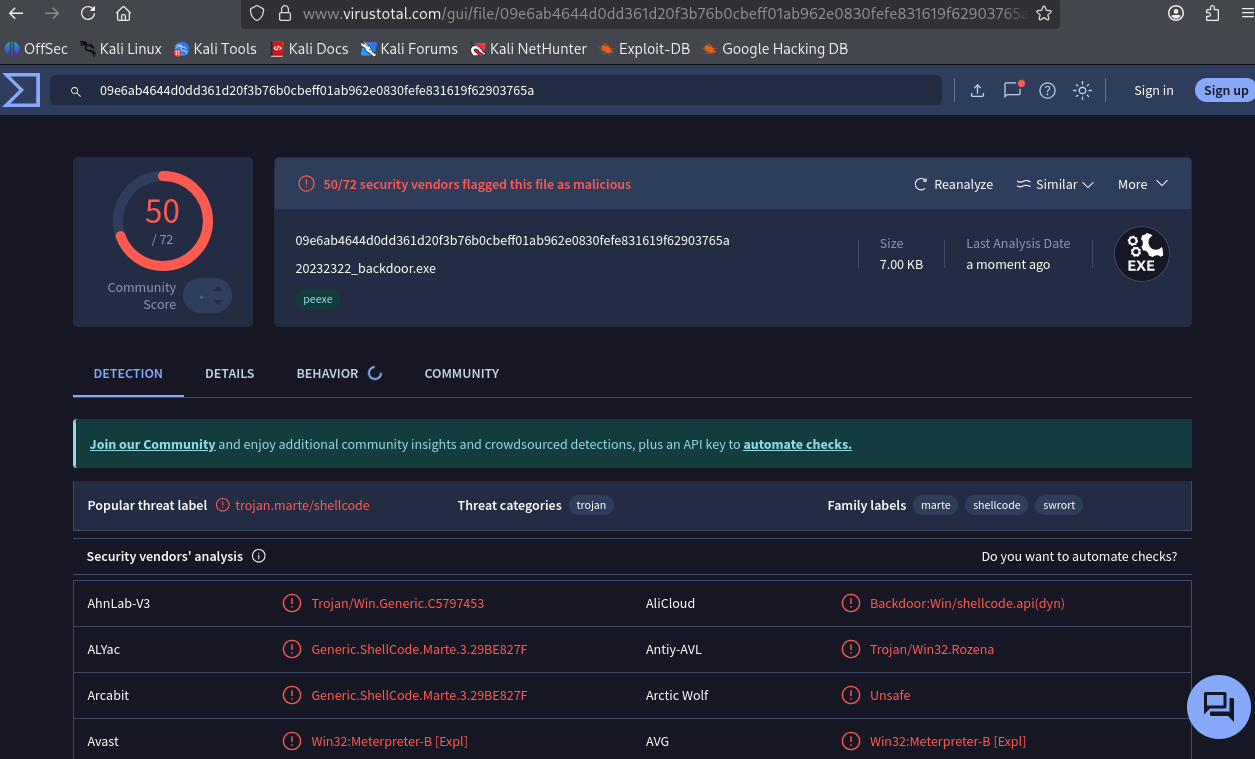
Task: Click the Trojan/Win32.Rozena detection text
Action: 932,649
